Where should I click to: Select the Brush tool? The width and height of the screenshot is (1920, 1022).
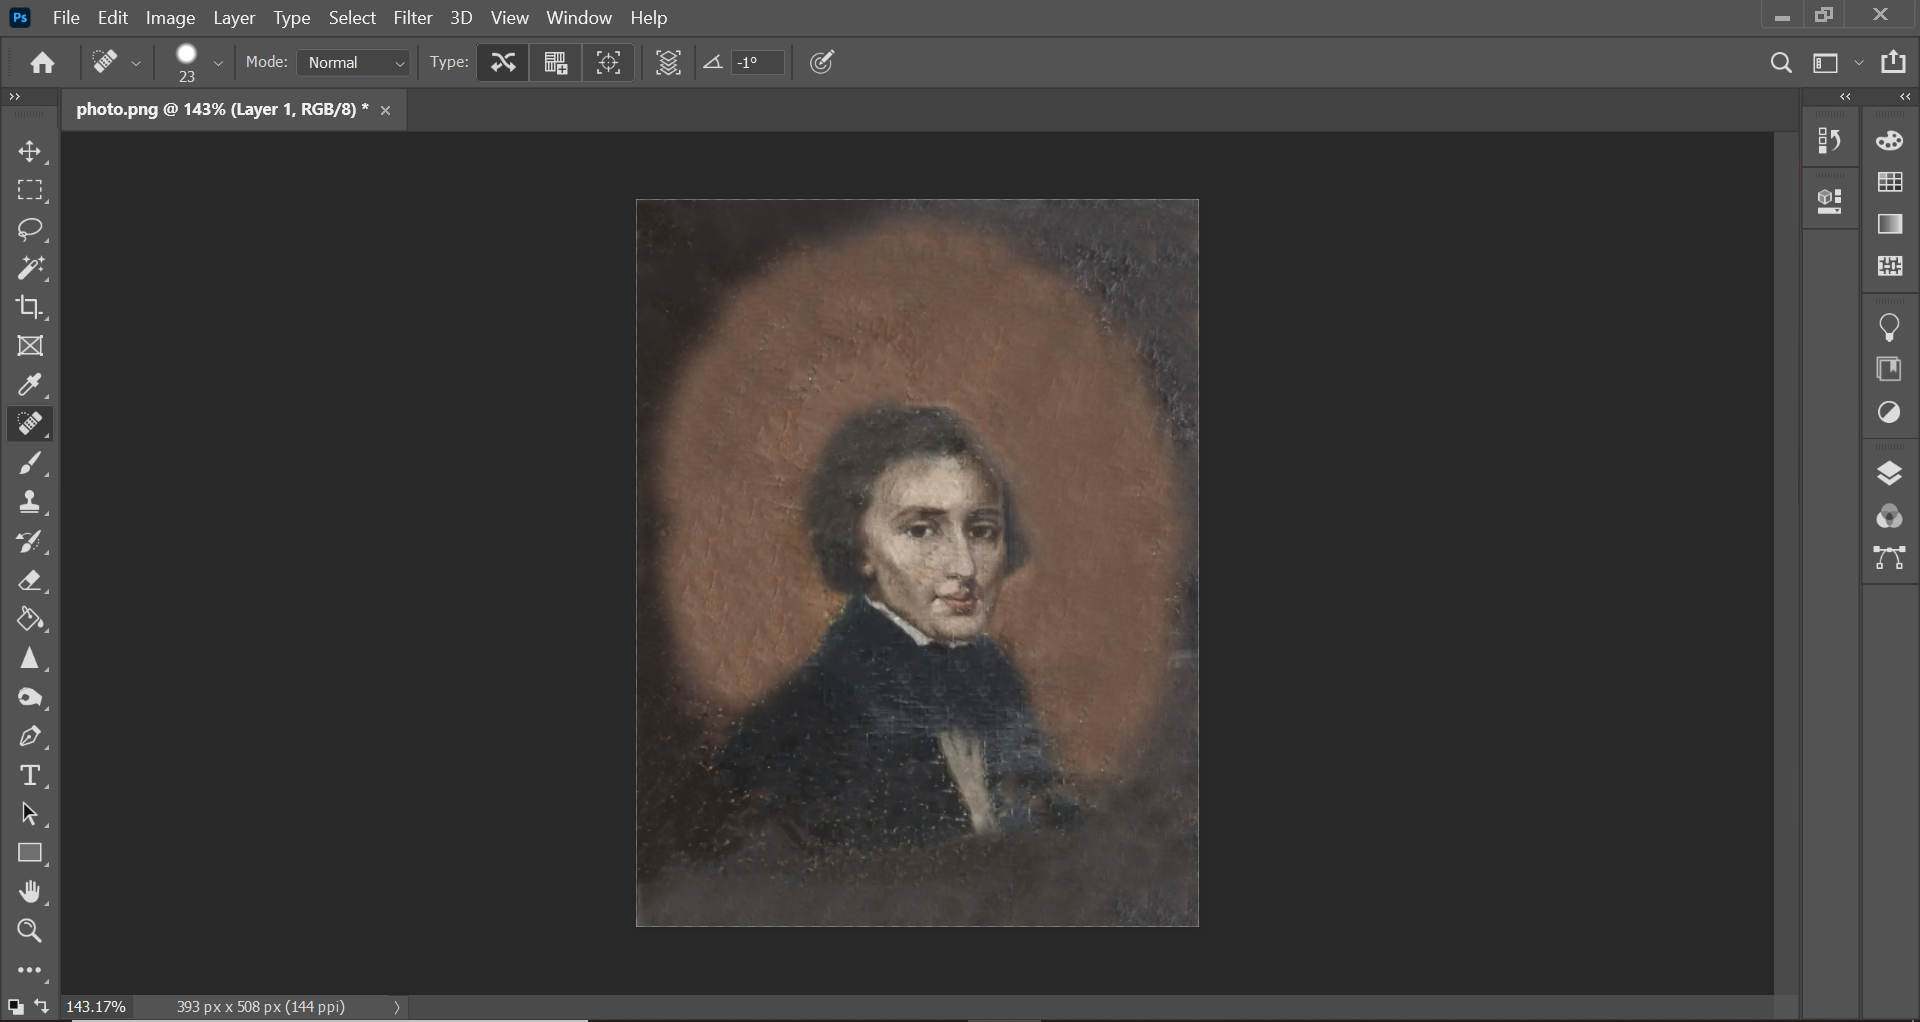click(x=30, y=464)
